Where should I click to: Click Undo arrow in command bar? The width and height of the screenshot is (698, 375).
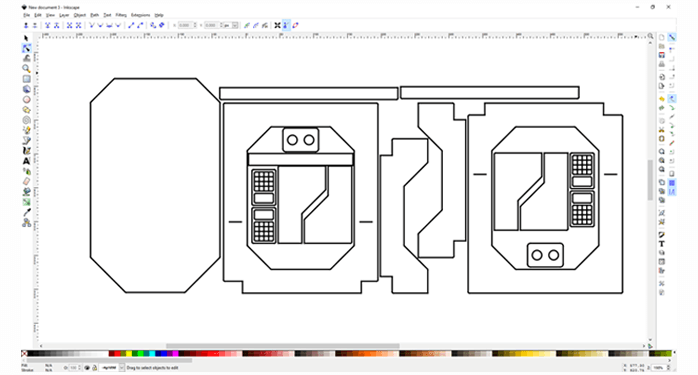[661, 99]
